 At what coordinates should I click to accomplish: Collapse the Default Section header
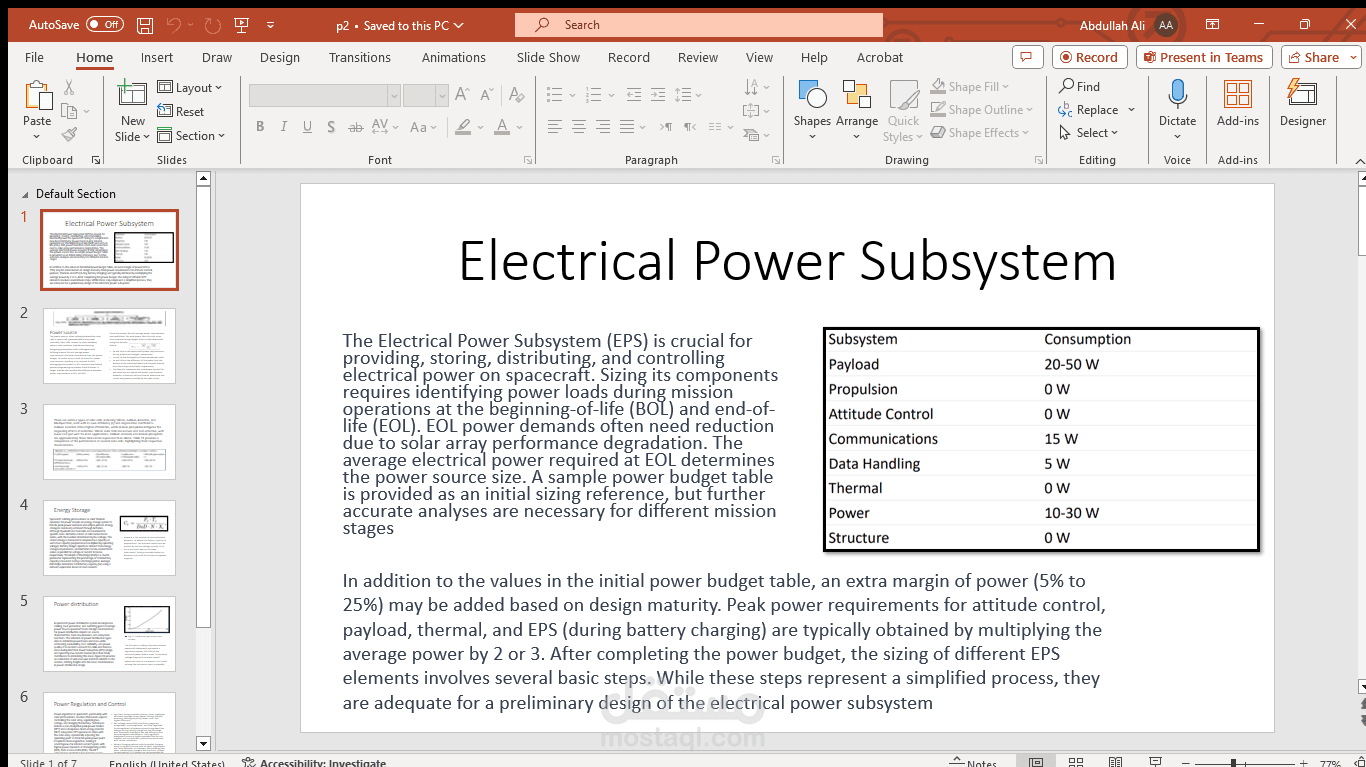27,194
